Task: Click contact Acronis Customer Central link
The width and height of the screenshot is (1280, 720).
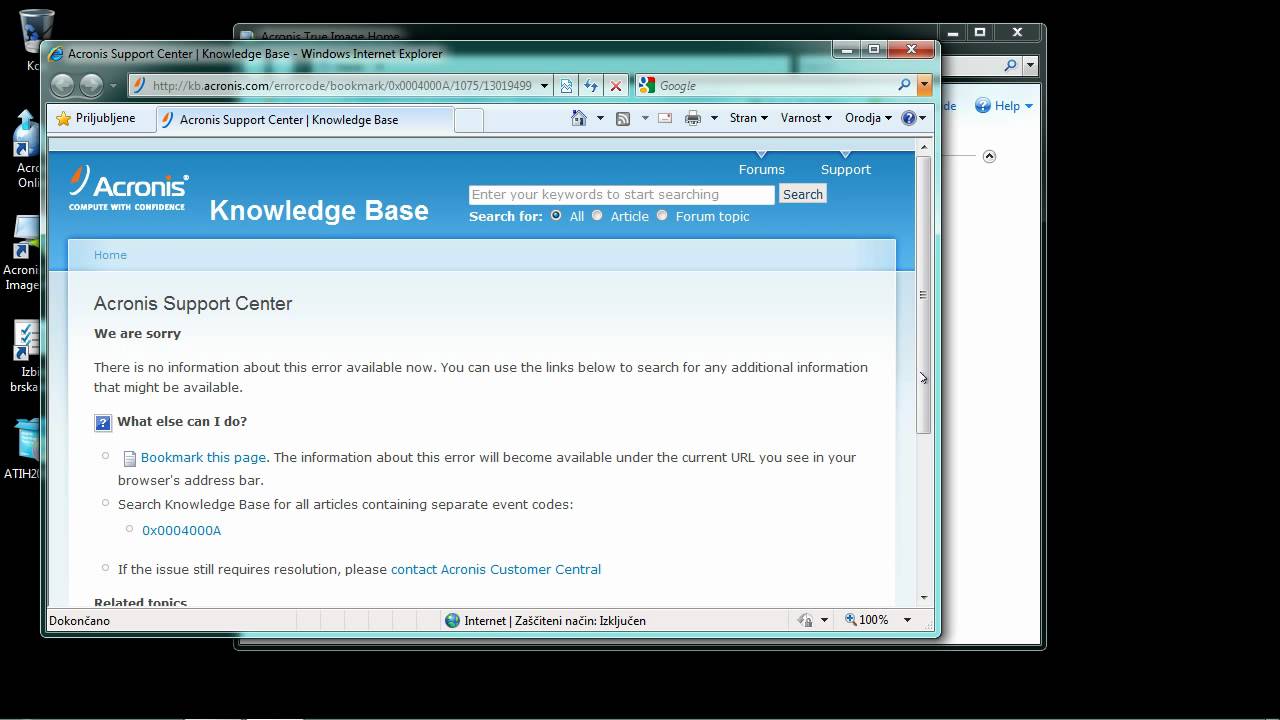Action: click(496, 569)
